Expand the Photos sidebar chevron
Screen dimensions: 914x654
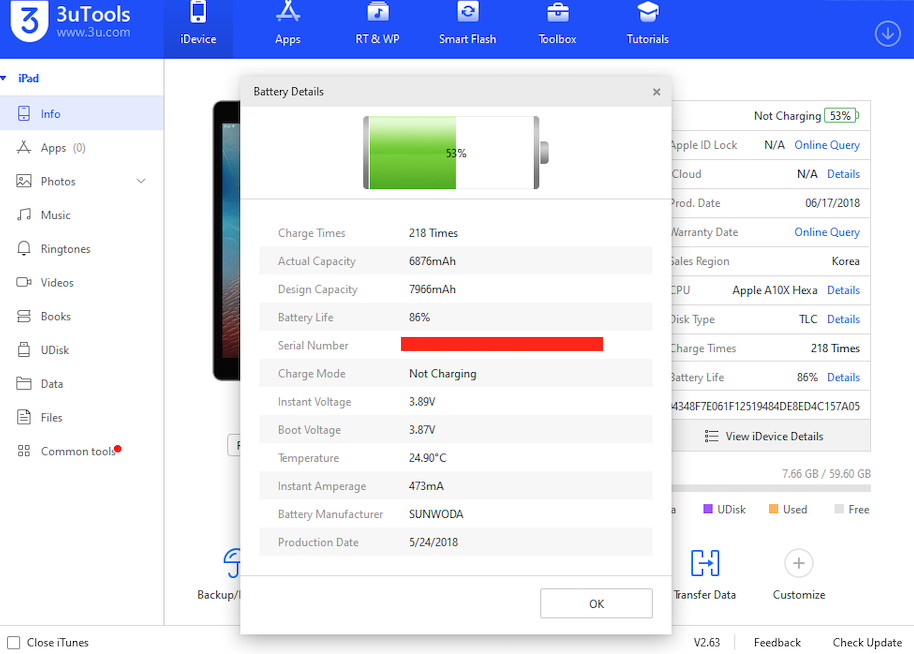pyautogui.click(x=141, y=181)
